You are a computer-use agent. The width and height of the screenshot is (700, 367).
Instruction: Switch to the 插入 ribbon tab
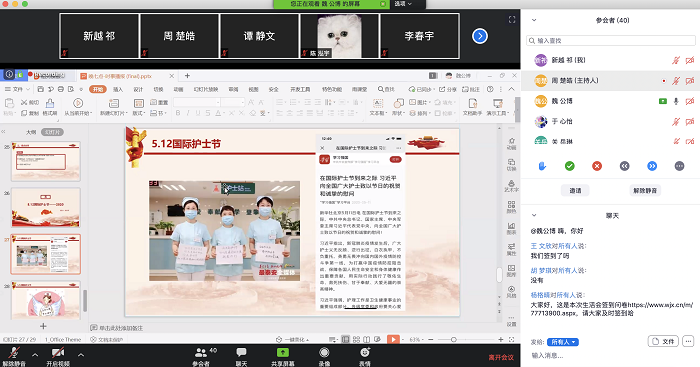tap(118, 89)
